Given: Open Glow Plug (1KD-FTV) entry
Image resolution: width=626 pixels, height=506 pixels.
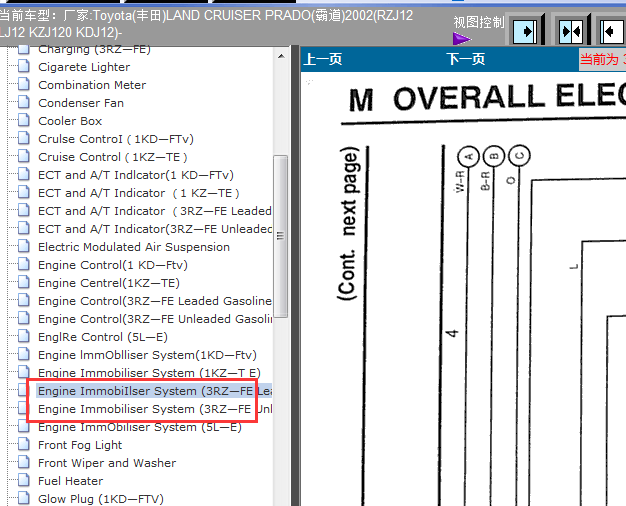Looking at the screenshot, I should [x=101, y=498].
